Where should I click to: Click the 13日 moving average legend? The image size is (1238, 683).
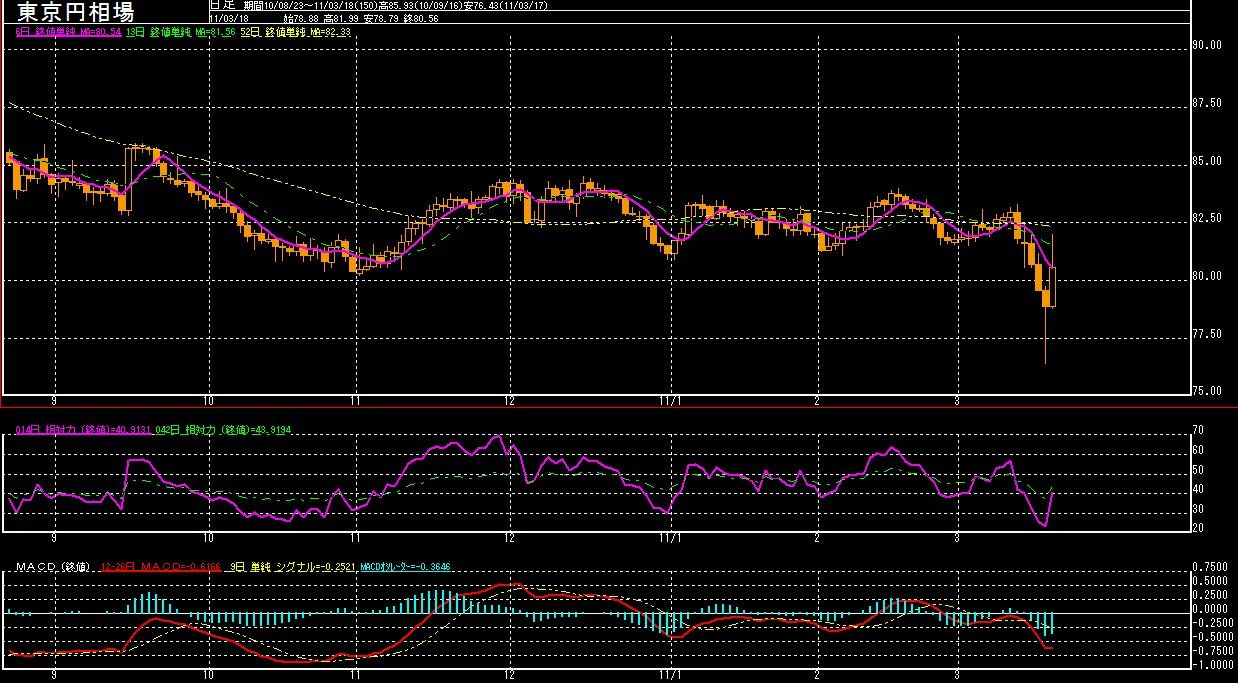click(181, 32)
